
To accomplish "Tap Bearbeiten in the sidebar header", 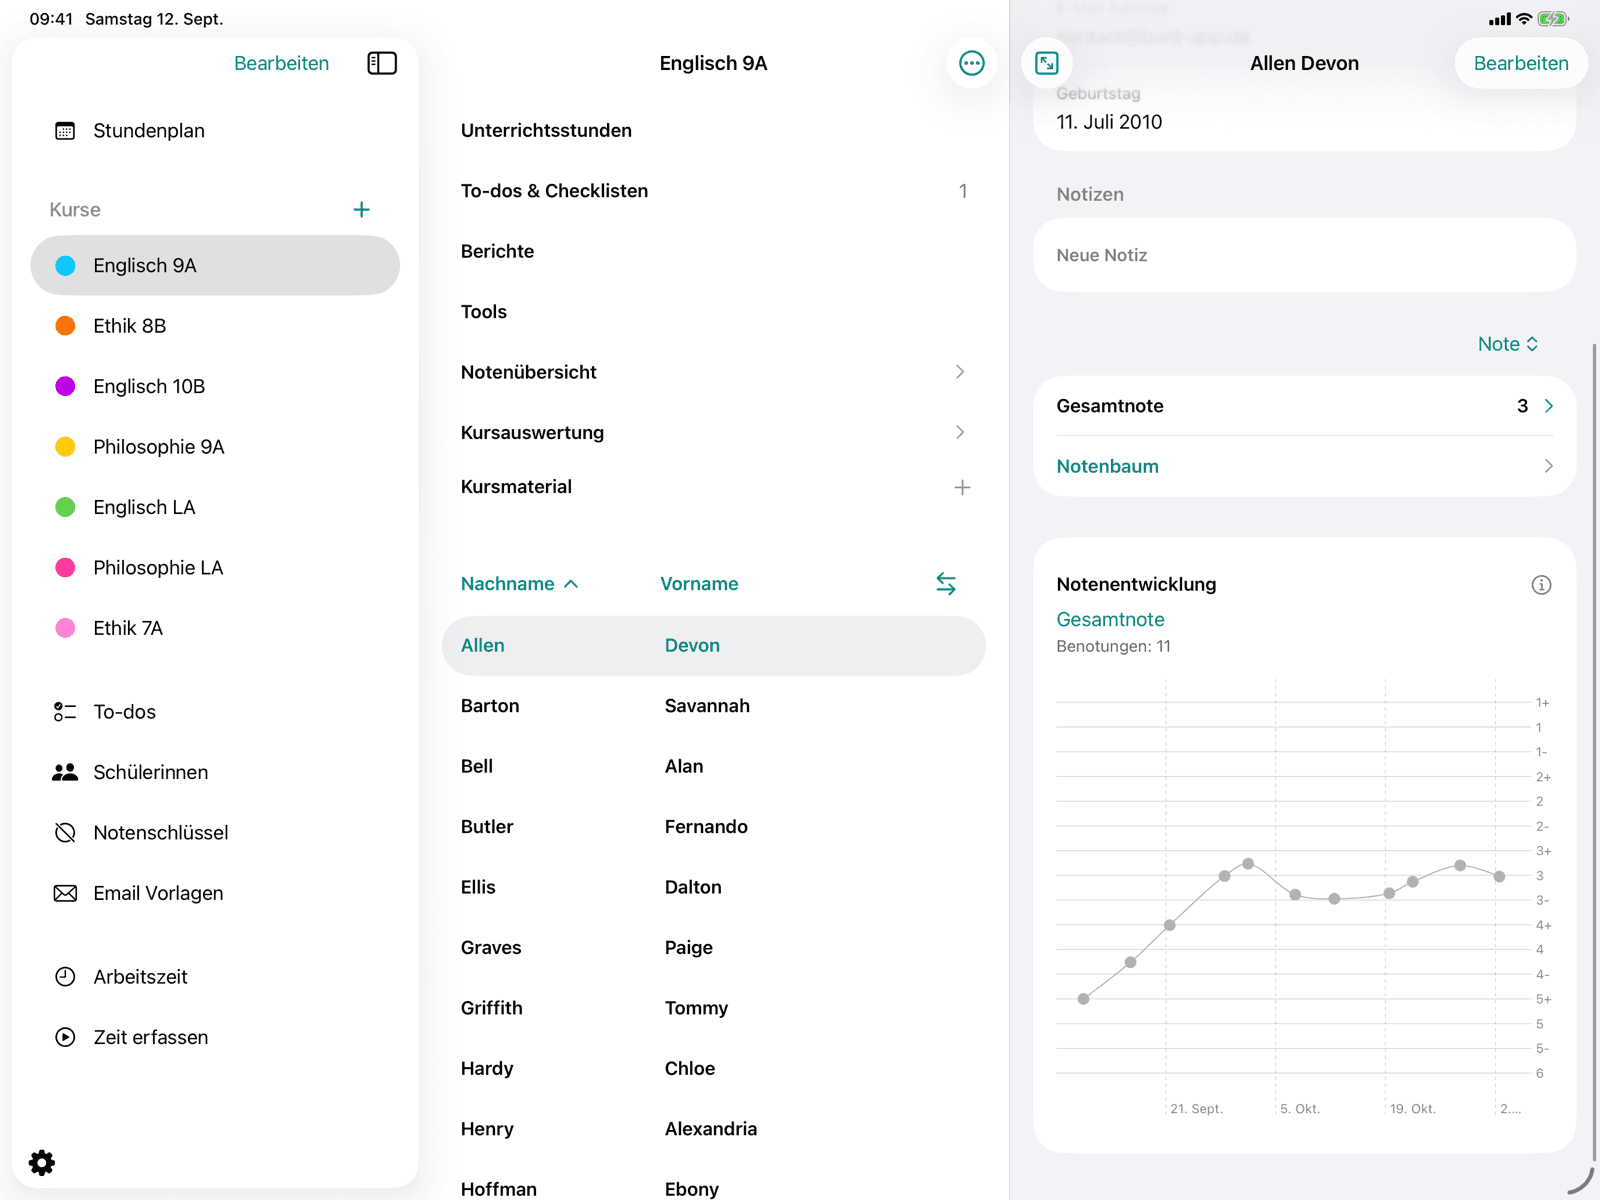I will pos(281,63).
